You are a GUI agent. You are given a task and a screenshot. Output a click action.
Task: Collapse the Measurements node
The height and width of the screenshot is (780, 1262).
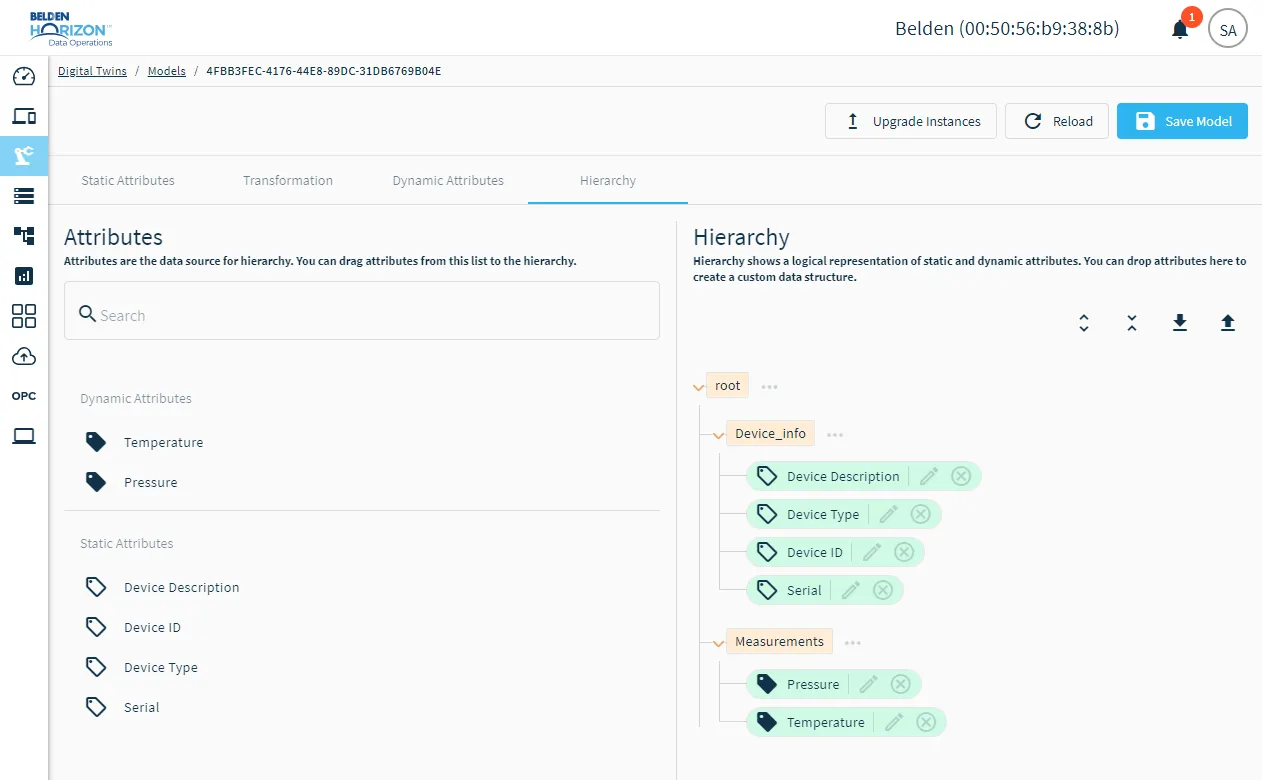tap(718, 643)
